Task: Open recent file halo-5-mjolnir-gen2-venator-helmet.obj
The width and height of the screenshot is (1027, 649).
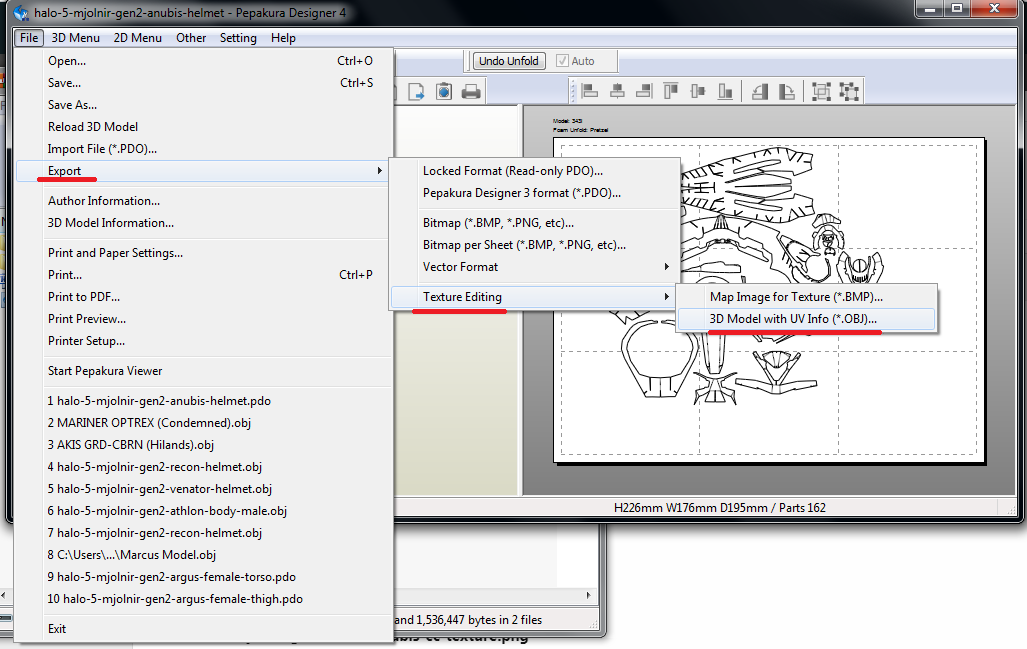Action: coord(204,489)
